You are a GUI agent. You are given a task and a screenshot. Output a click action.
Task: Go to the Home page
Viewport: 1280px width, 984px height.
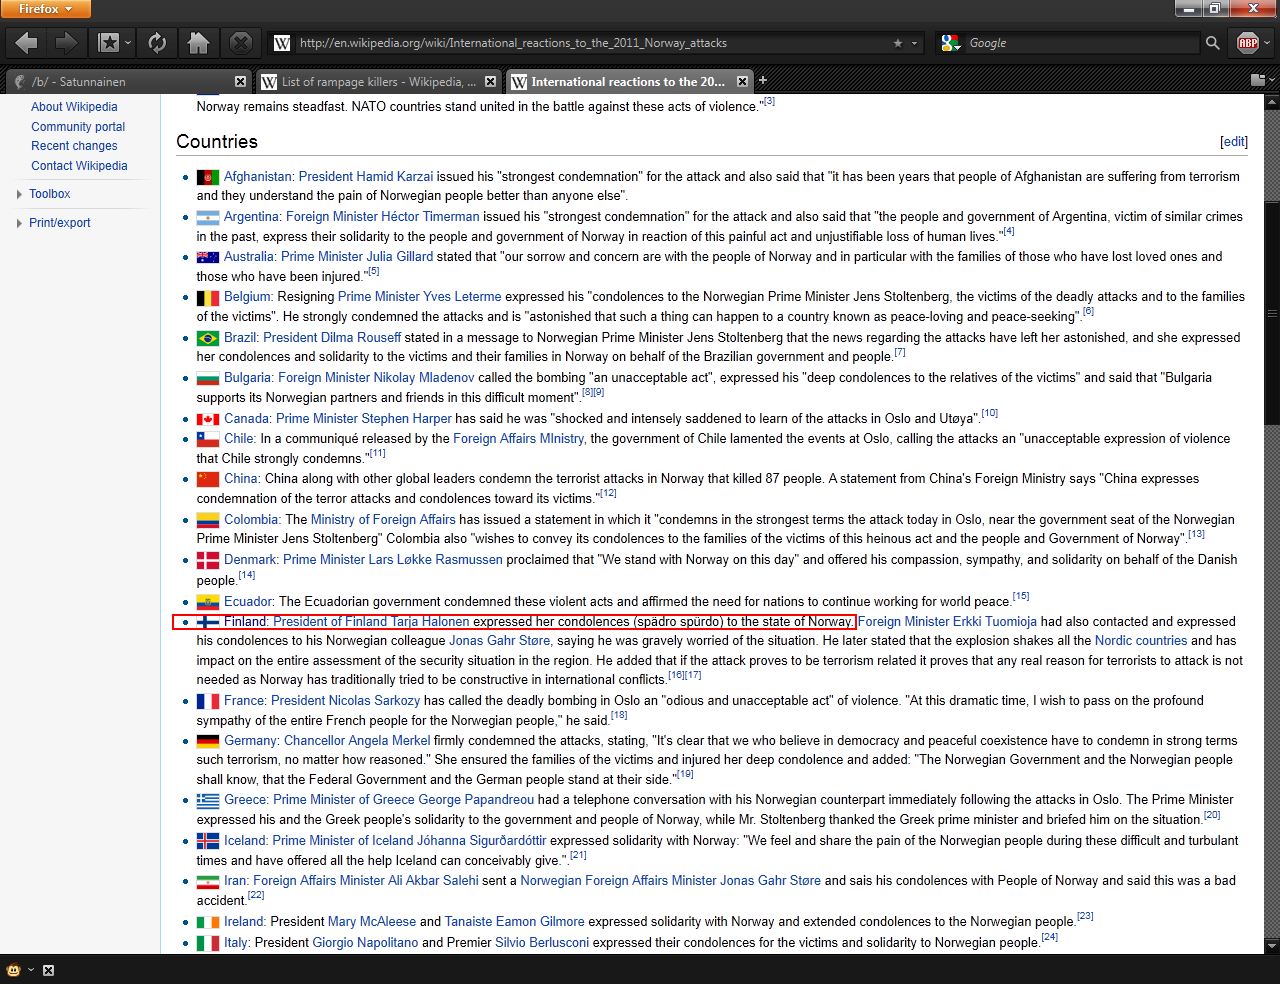pos(198,43)
